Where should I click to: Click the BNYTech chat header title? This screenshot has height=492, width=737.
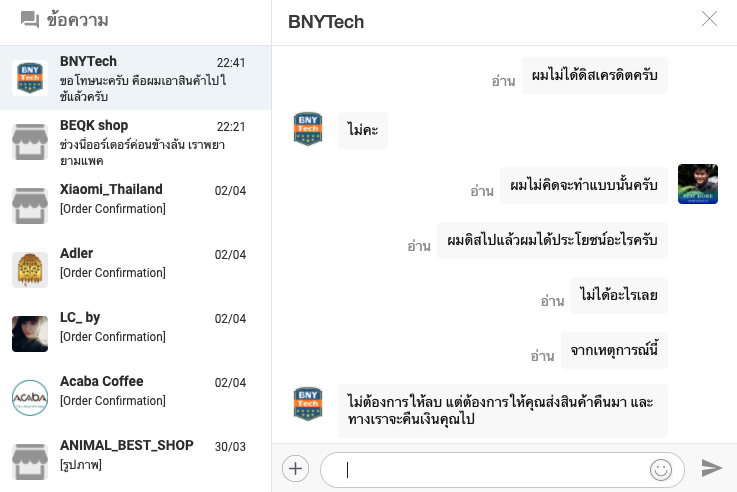coord(326,22)
